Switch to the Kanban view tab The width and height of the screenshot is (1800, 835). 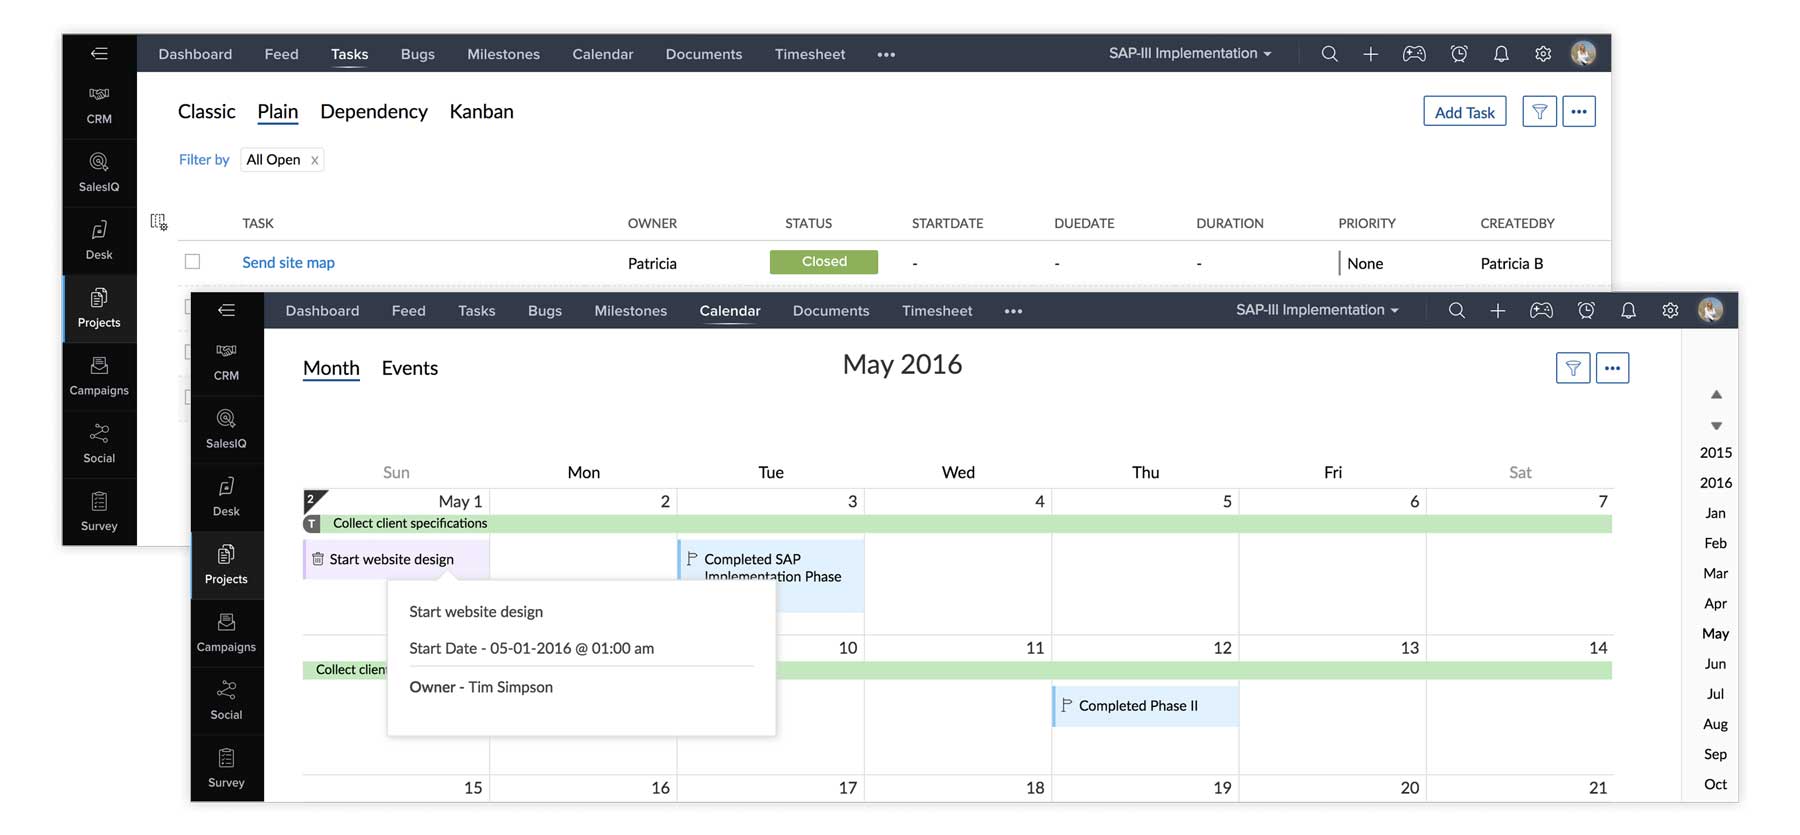click(481, 112)
